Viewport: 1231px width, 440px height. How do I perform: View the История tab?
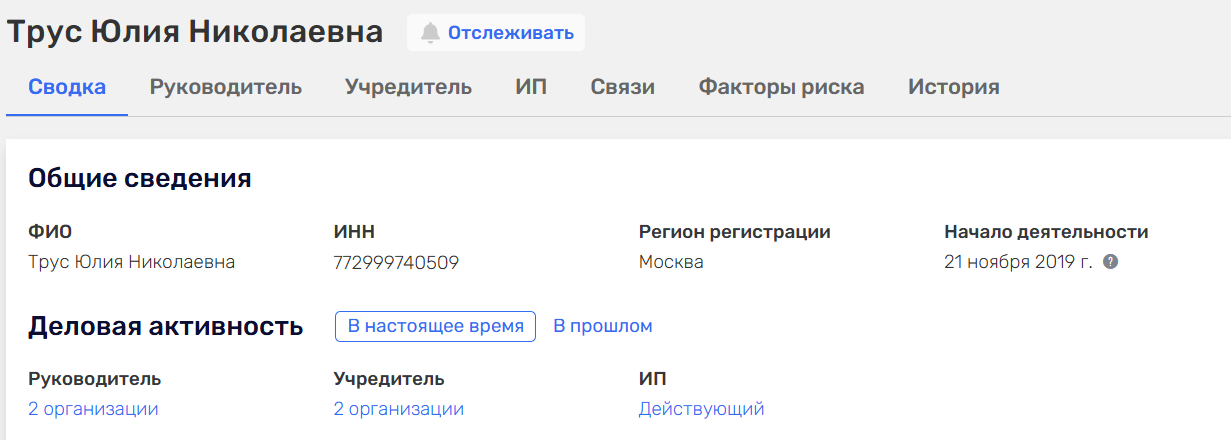tap(953, 87)
